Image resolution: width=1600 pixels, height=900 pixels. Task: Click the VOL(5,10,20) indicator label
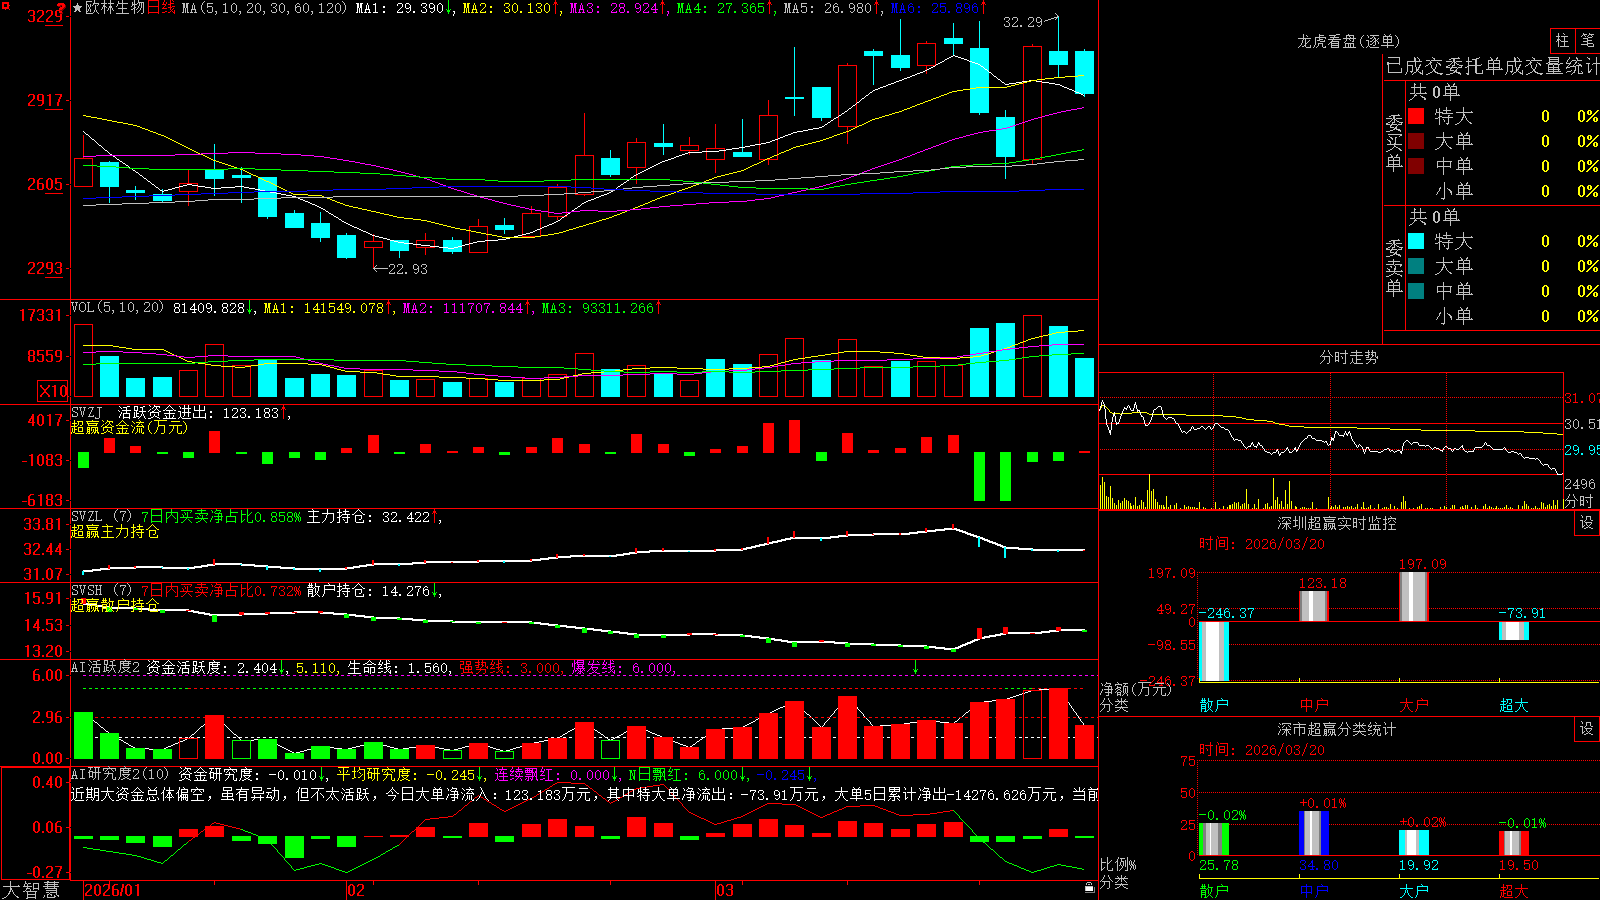(117, 308)
